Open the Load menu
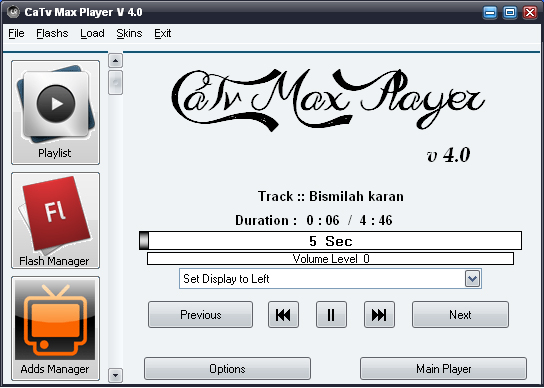544x388 pixels. click(x=92, y=33)
